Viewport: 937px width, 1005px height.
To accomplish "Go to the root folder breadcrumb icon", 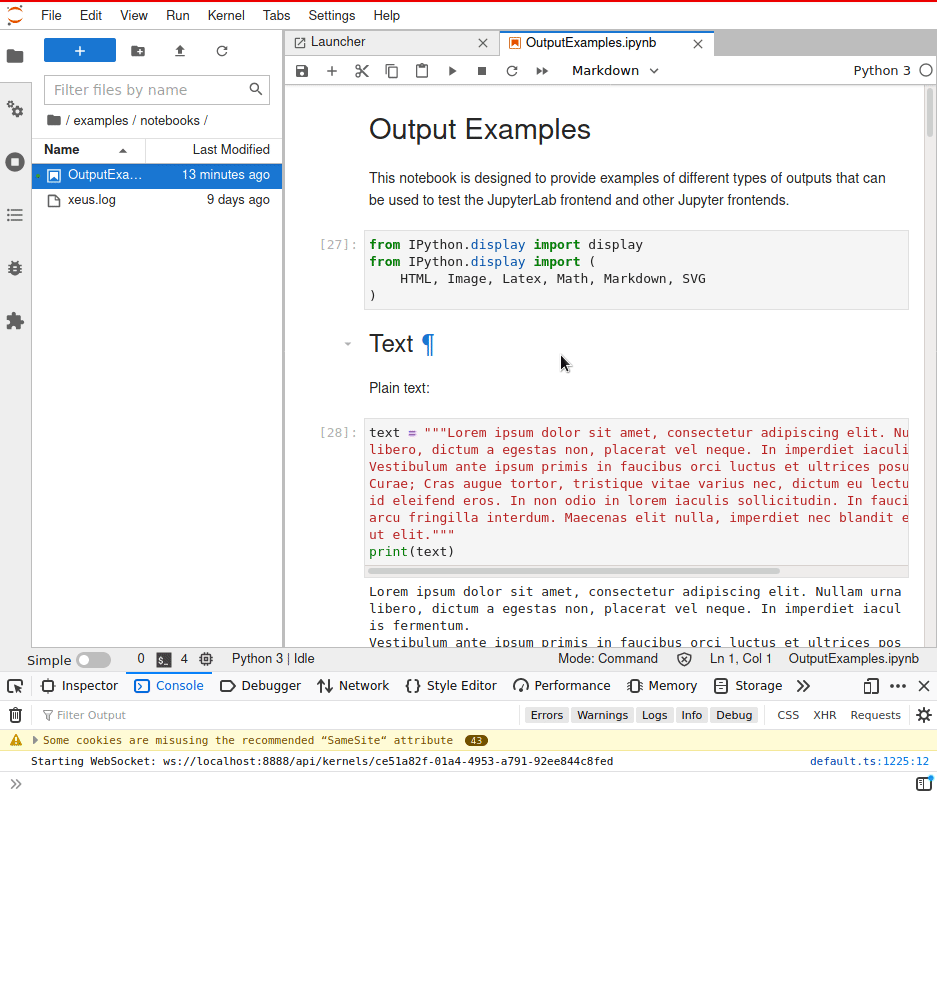I will [54, 120].
